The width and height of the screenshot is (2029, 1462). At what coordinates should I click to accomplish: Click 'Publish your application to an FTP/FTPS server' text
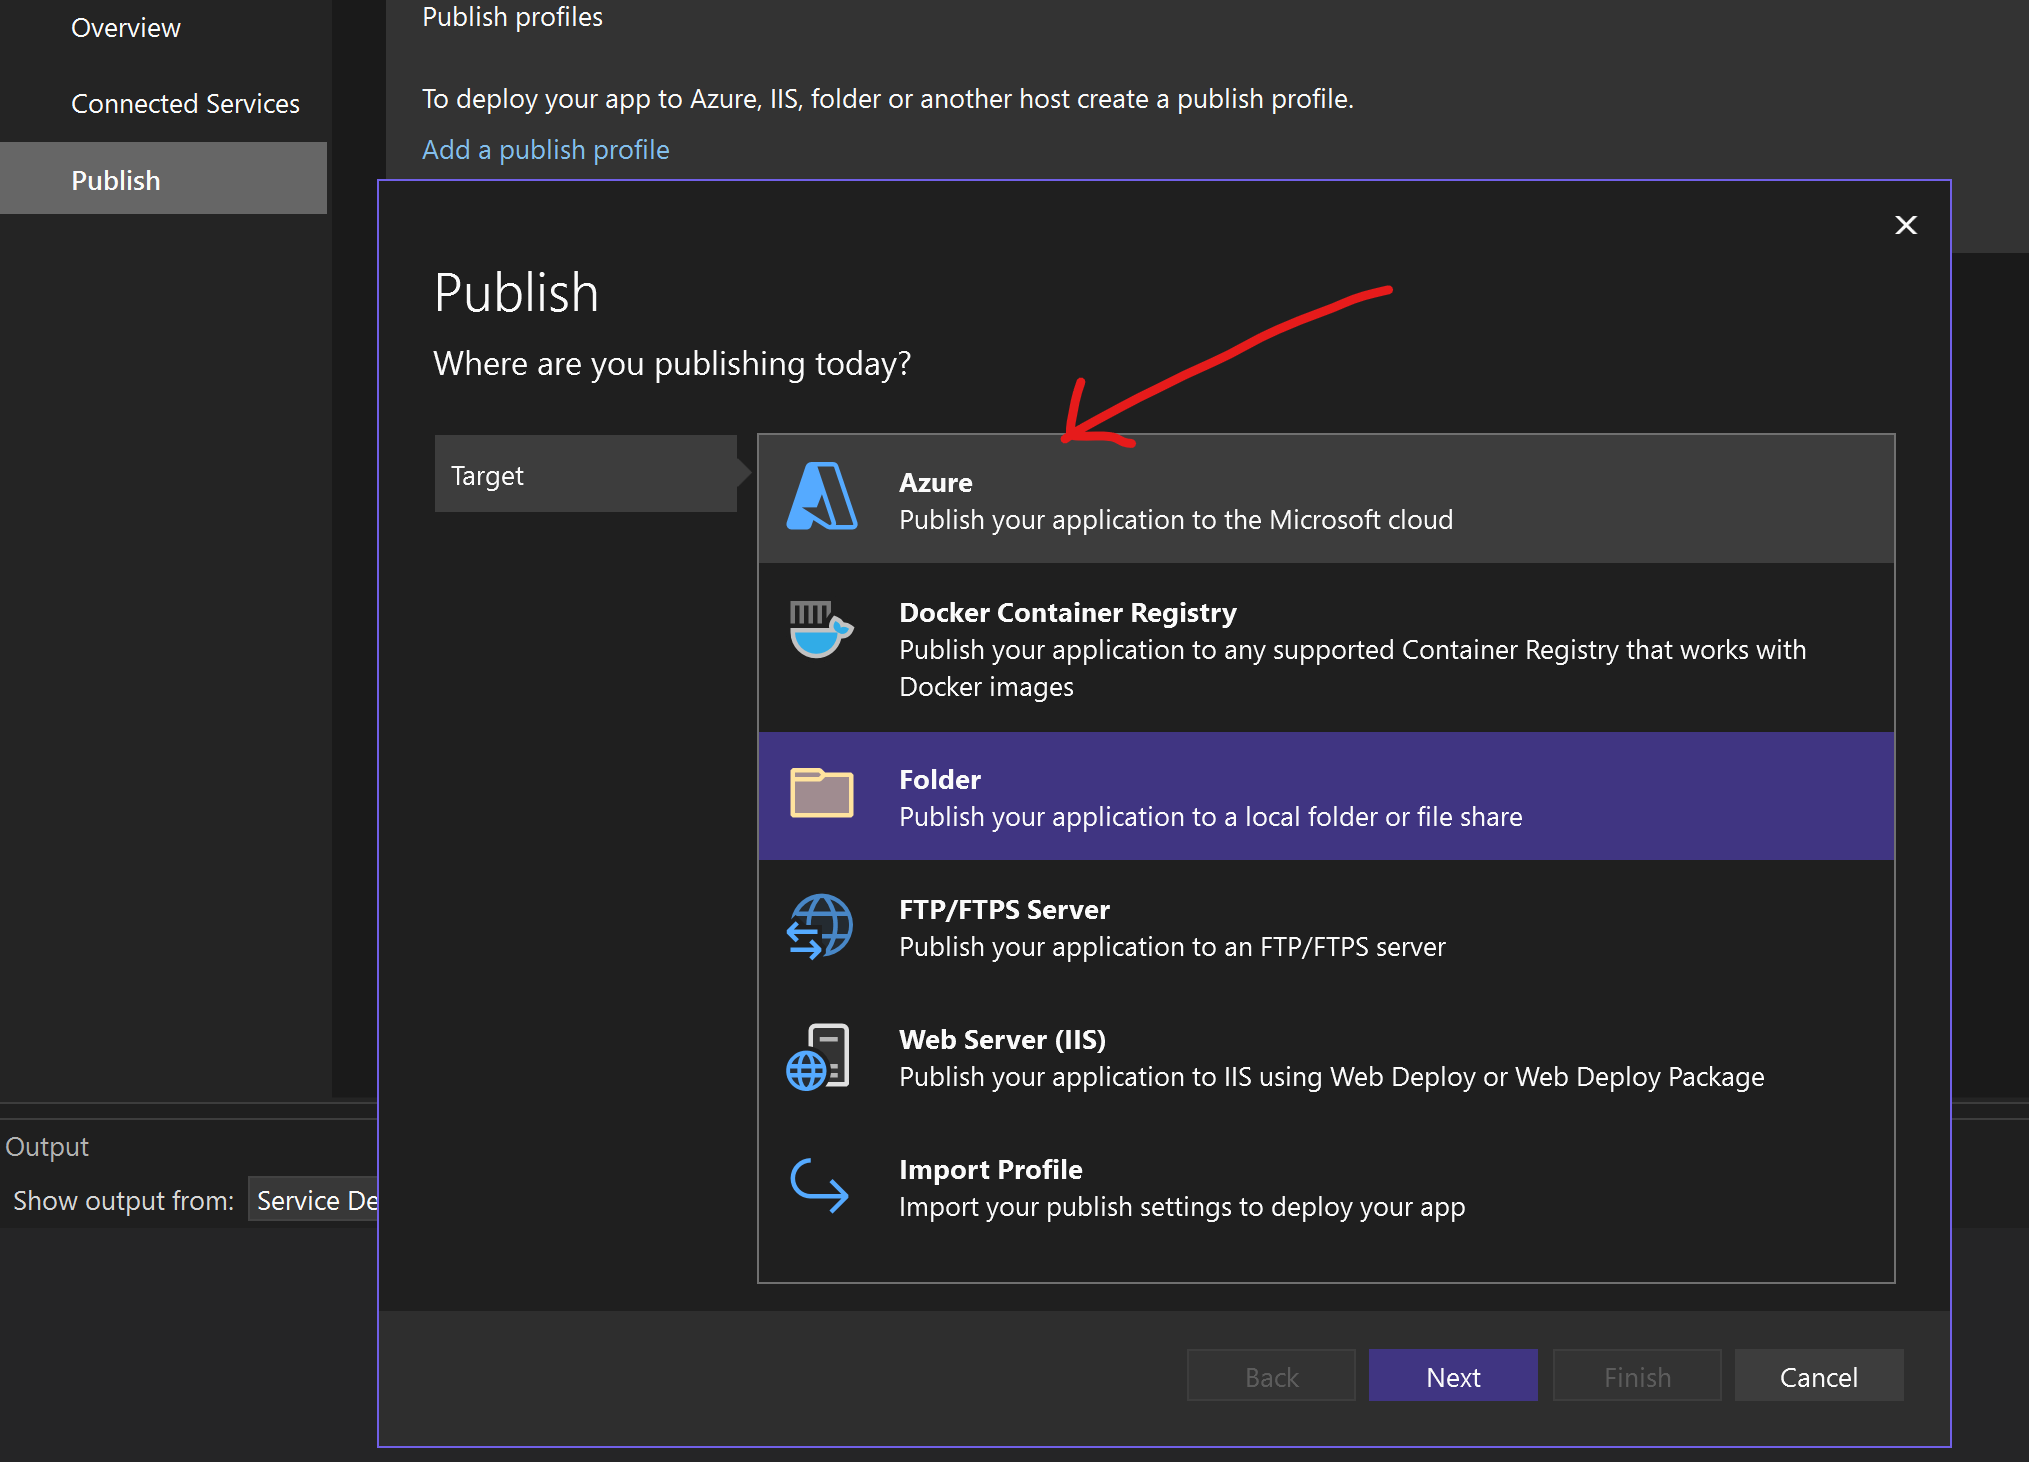point(1172,946)
